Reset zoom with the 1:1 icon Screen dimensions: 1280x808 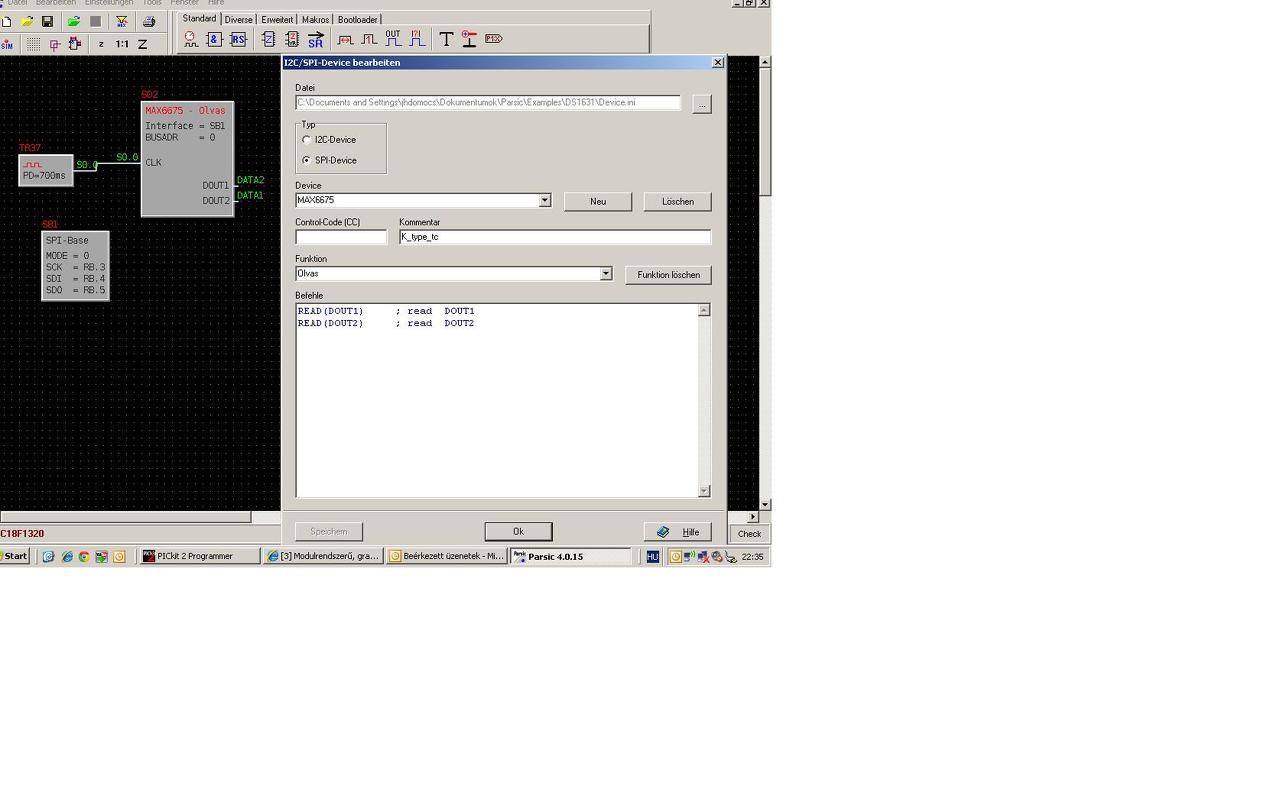[x=122, y=44]
